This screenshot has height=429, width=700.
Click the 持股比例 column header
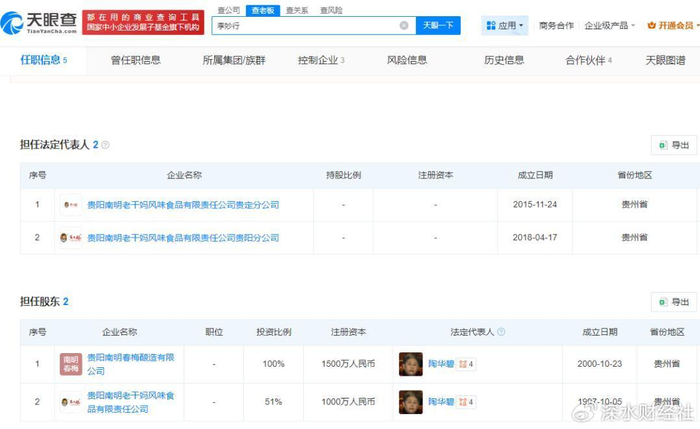click(343, 175)
